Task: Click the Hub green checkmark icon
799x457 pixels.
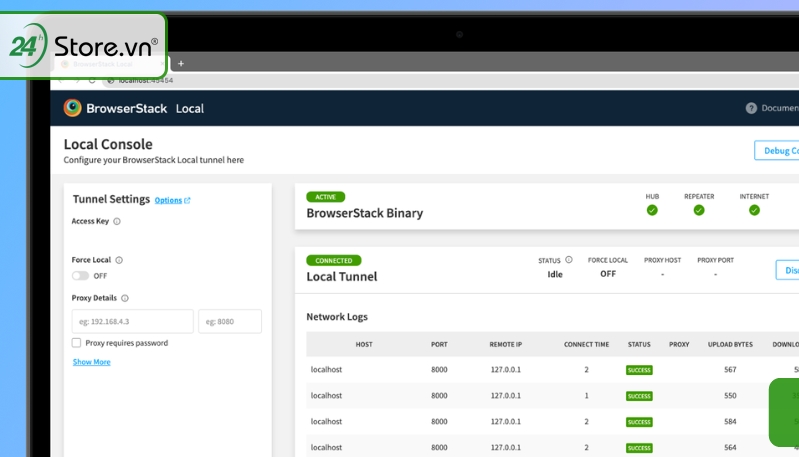Action: [x=652, y=210]
